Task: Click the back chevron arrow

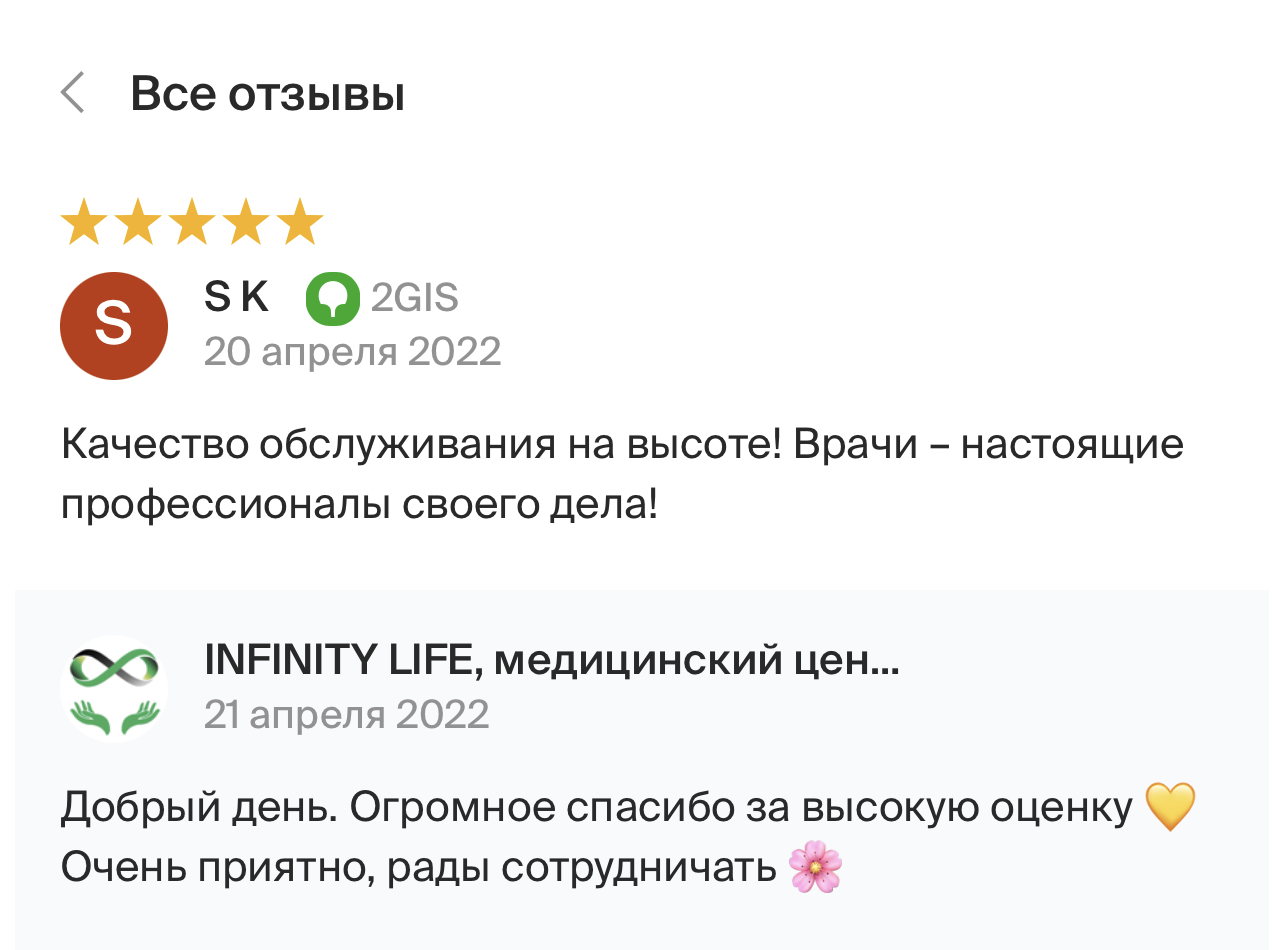Action: tap(72, 94)
